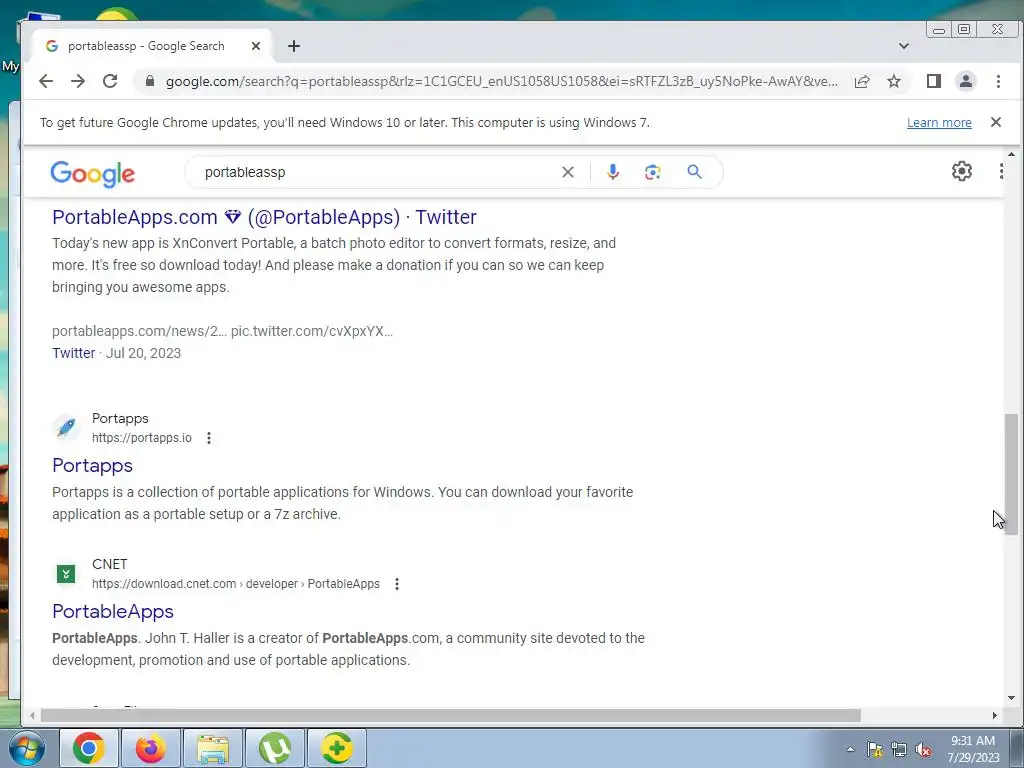Click the portableapps.com/news tweet link text
1024x768 pixels.
[x=140, y=331]
